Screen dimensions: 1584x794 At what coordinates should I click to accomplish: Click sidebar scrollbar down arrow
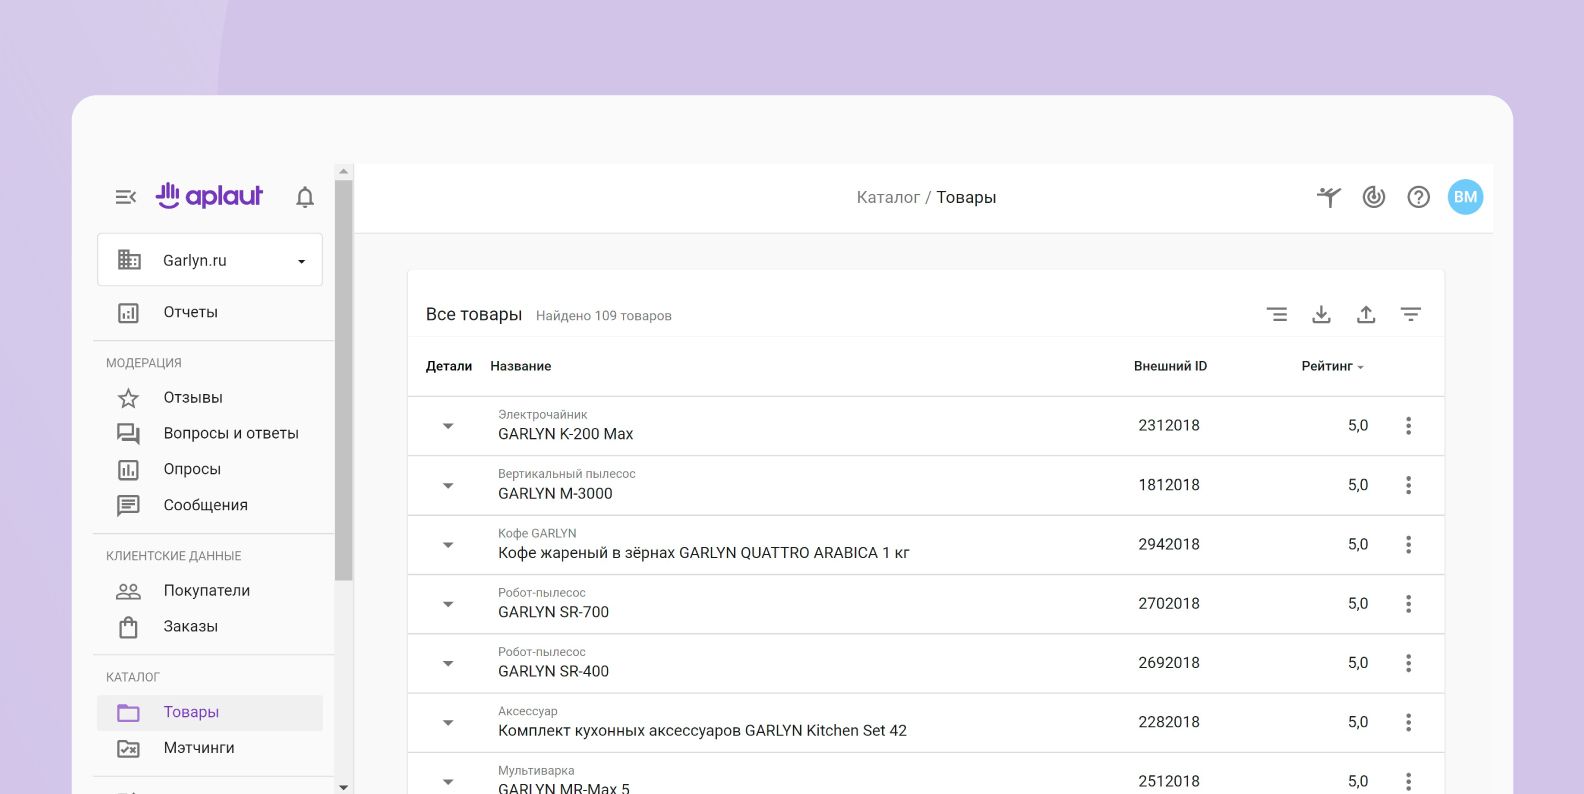344,787
